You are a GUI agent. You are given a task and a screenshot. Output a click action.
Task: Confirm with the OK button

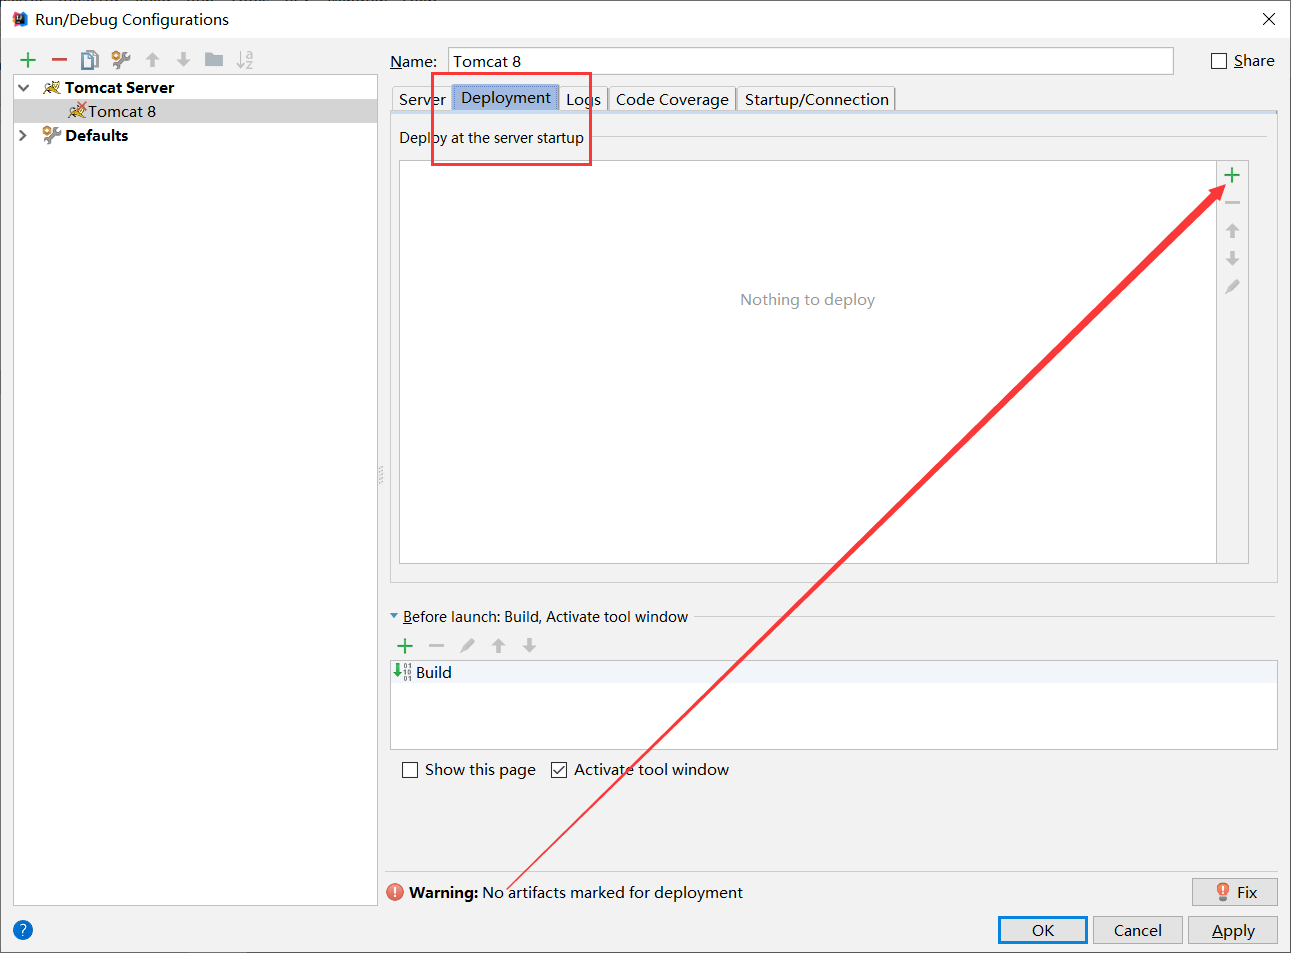point(1043,930)
